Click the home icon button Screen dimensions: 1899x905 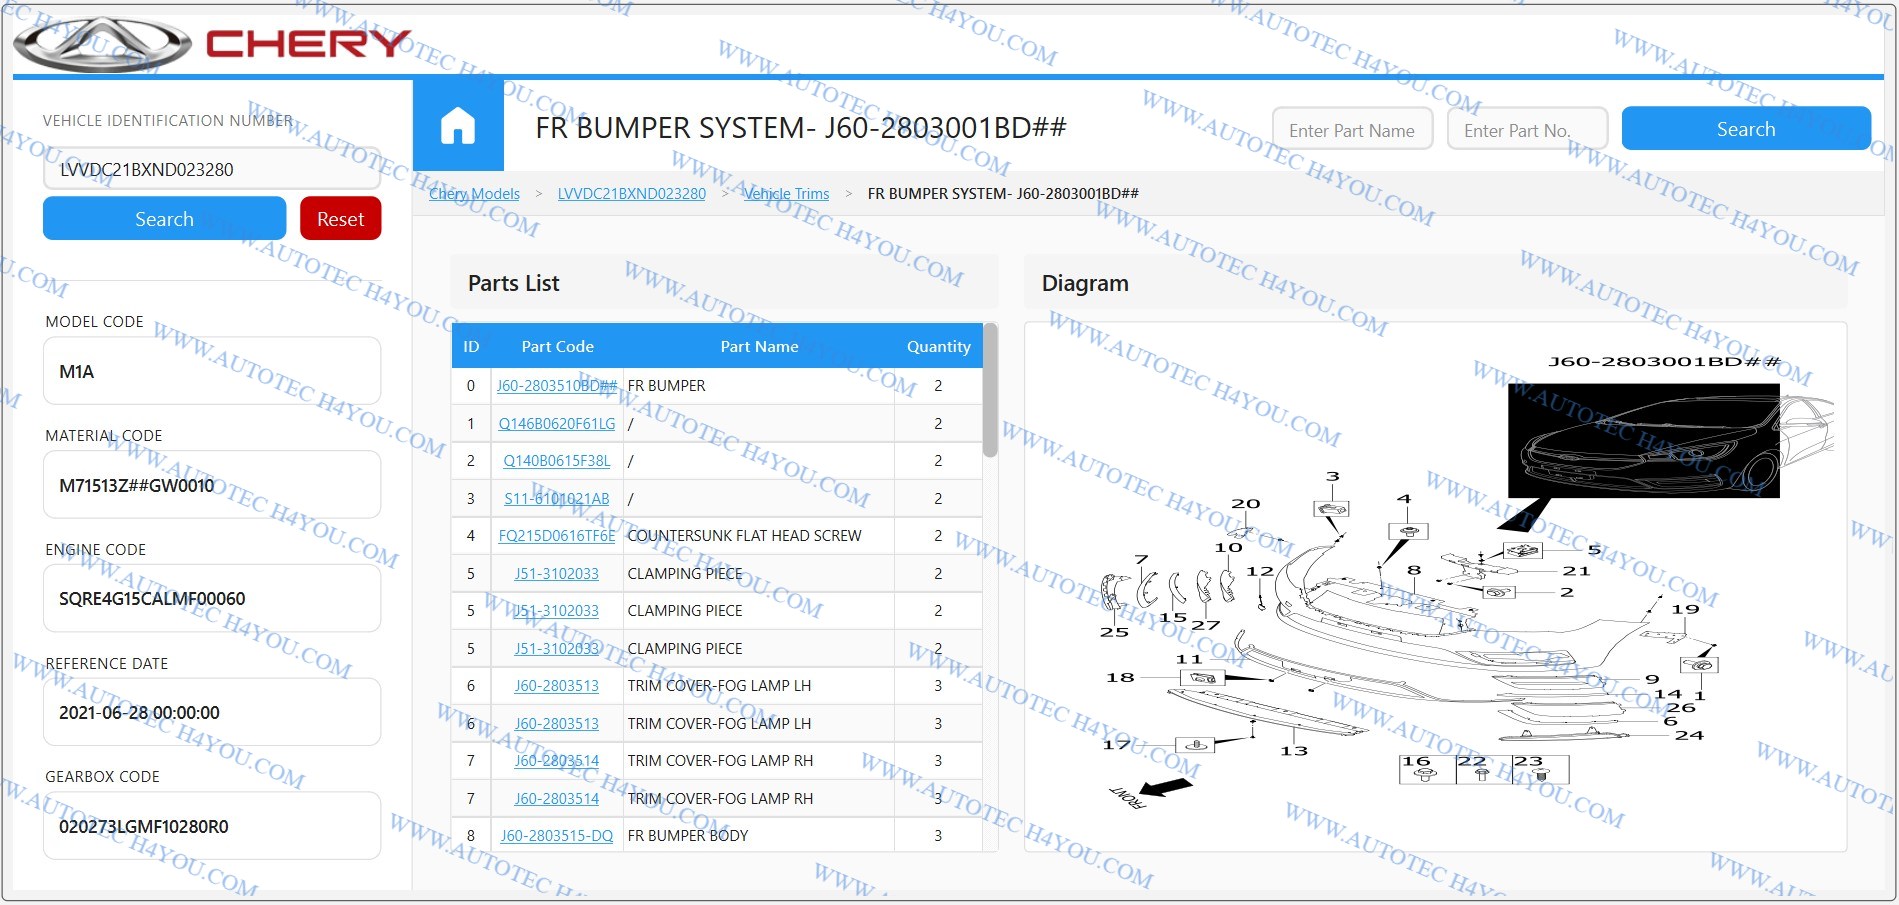point(458,126)
